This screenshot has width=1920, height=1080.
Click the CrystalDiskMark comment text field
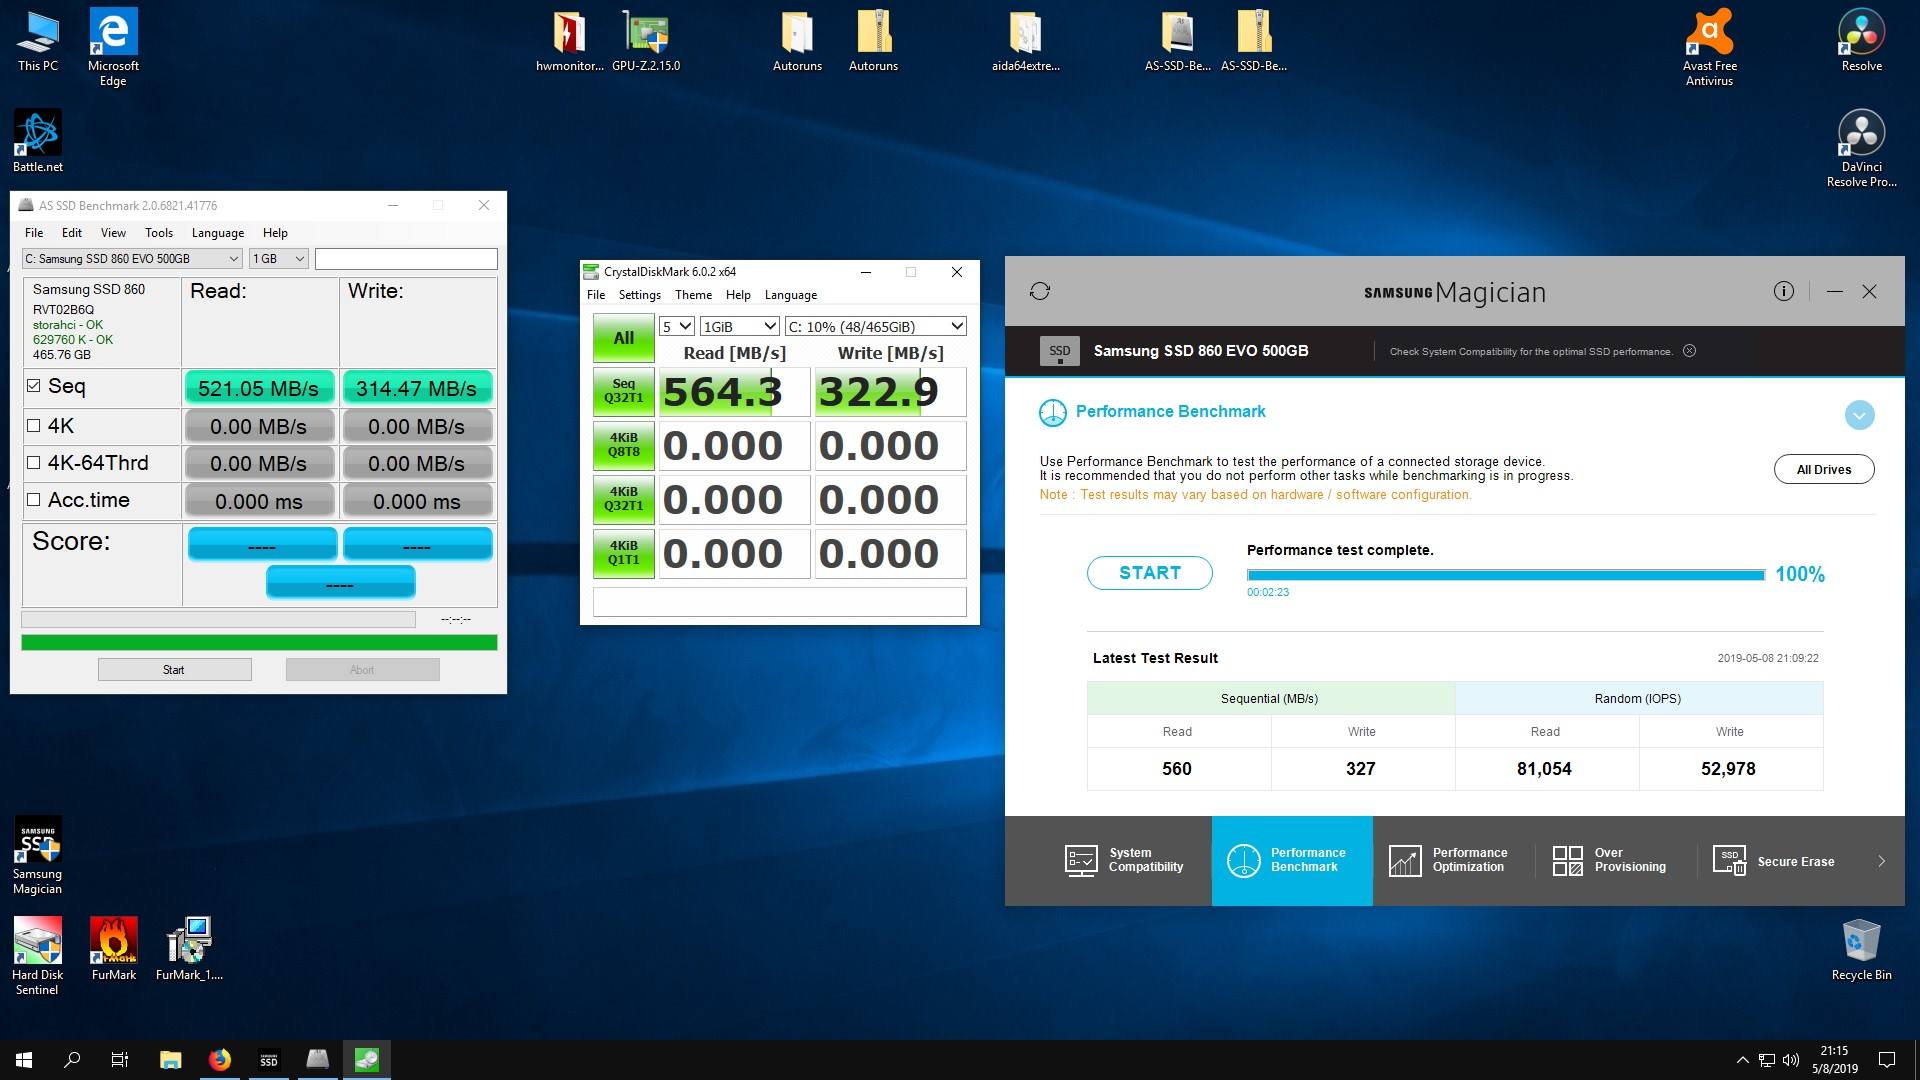pos(779,602)
